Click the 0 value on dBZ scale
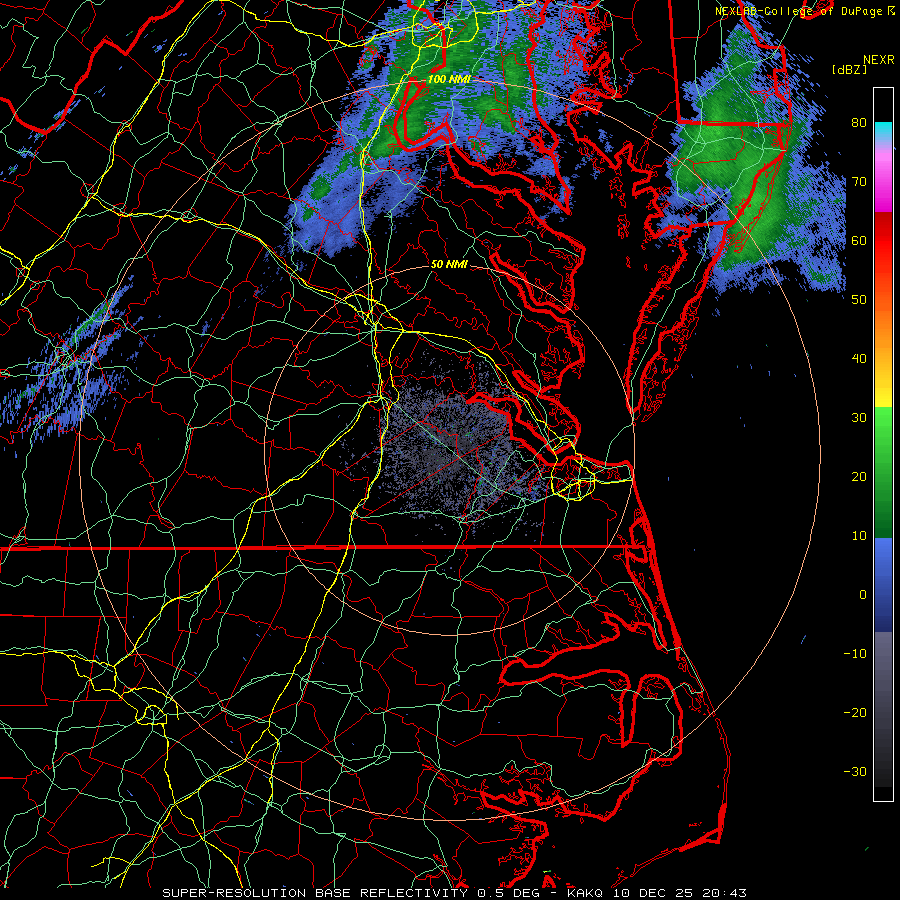900x900 pixels. (x=863, y=595)
